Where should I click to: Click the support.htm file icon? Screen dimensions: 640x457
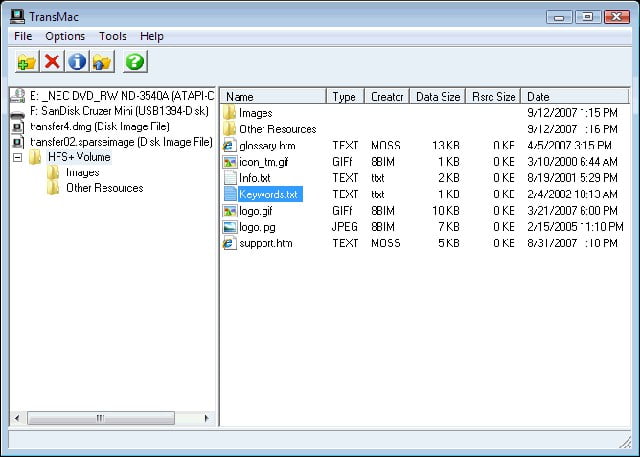pos(230,243)
